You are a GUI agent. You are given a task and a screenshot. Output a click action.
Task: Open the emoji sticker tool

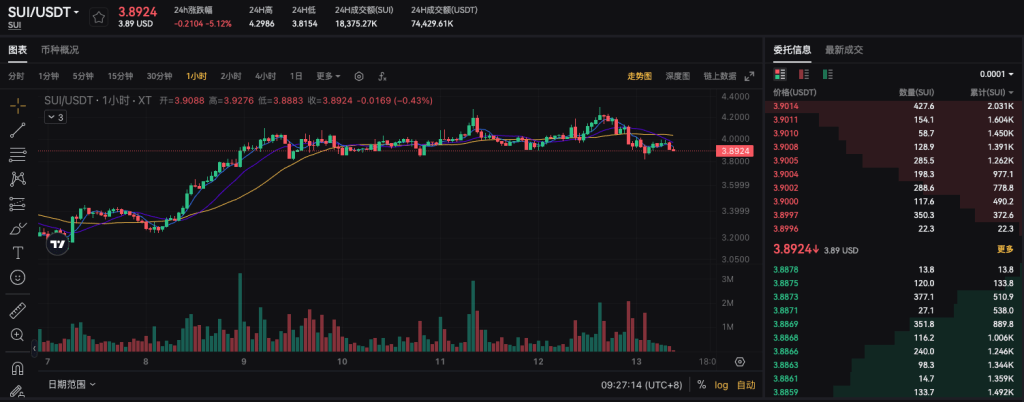click(x=18, y=276)
